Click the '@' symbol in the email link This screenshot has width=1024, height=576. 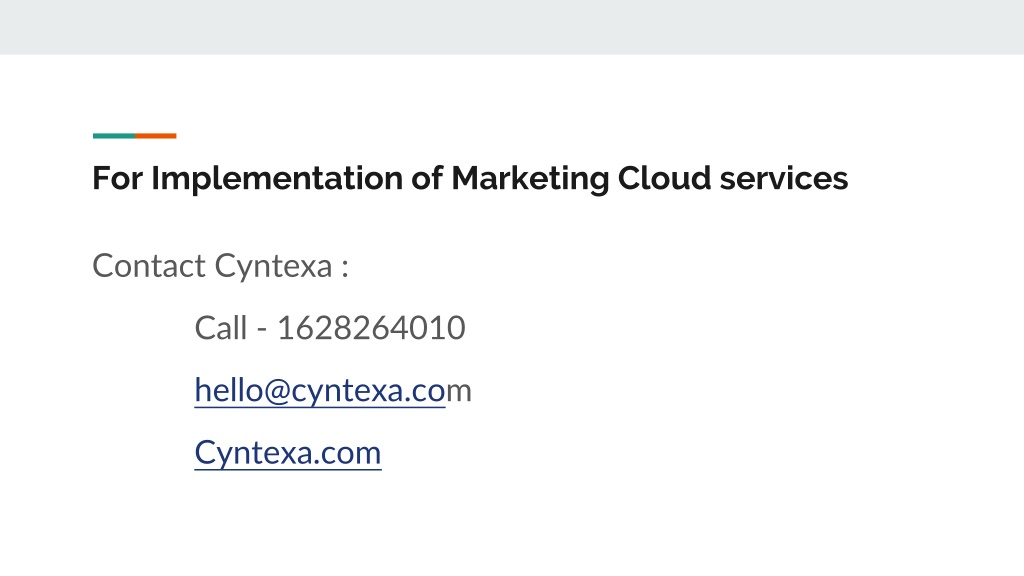(x=278, y=392)
